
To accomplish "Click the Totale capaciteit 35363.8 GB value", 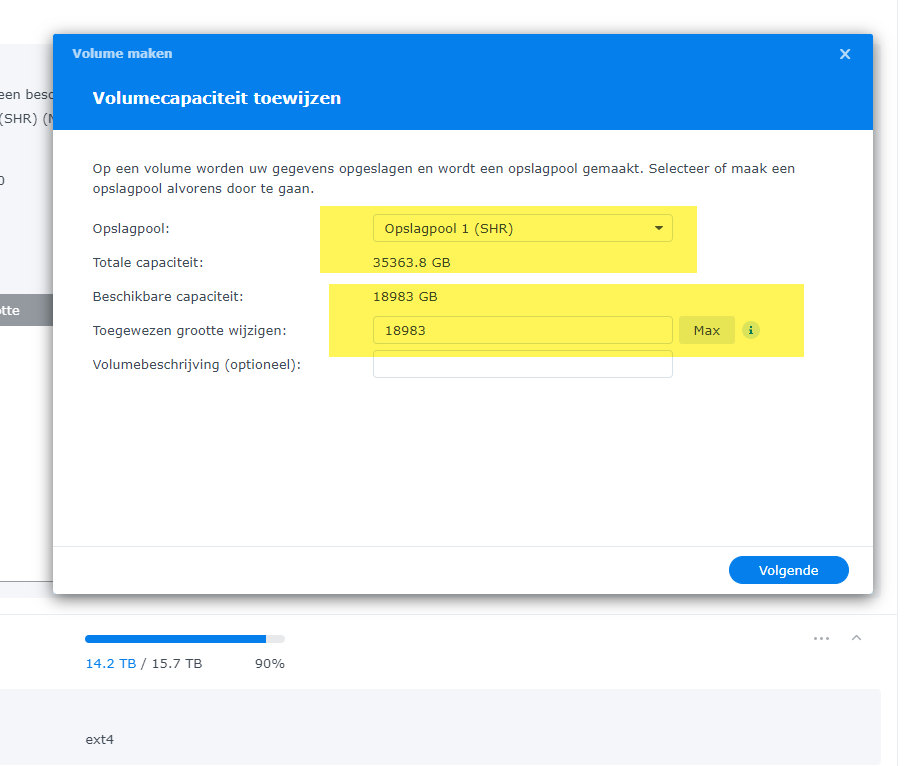I will pos(414,262).
